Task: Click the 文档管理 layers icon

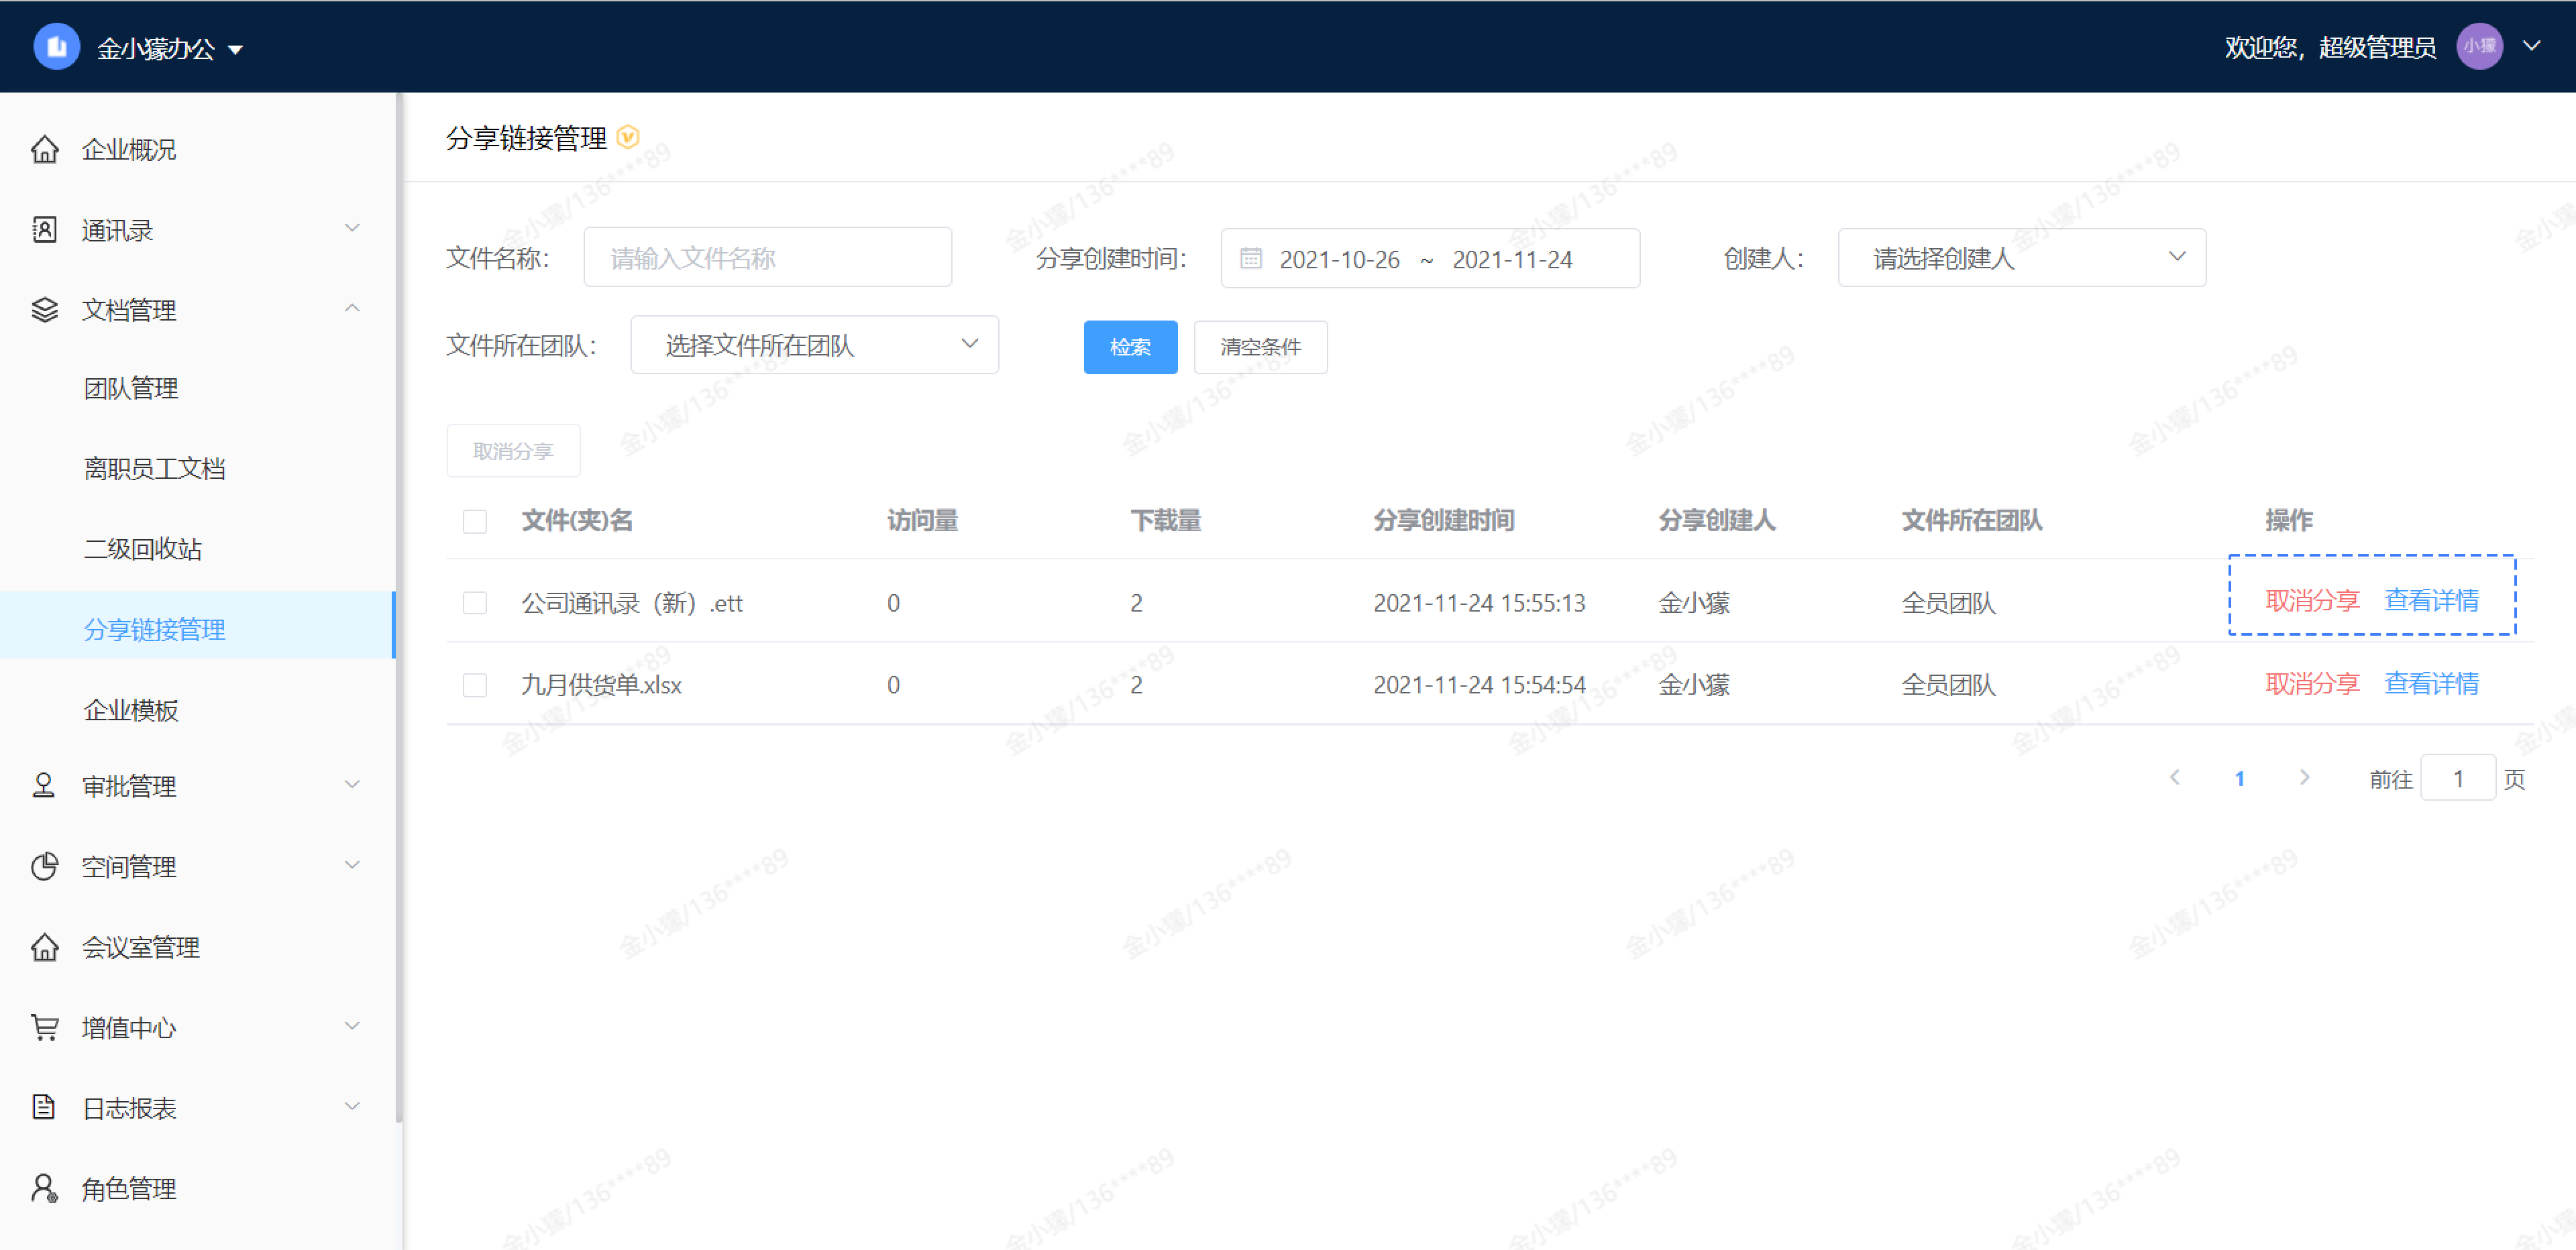Action: 44,310
